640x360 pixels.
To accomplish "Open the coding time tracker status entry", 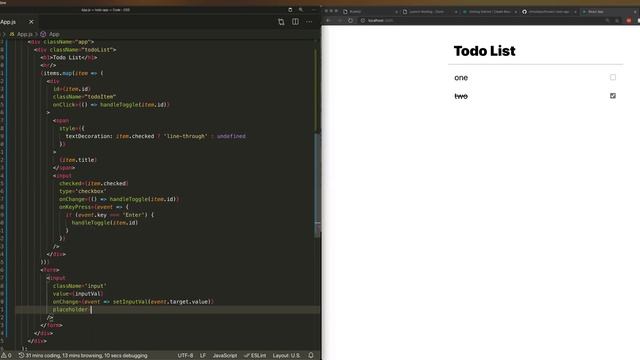I will [83, 356].
